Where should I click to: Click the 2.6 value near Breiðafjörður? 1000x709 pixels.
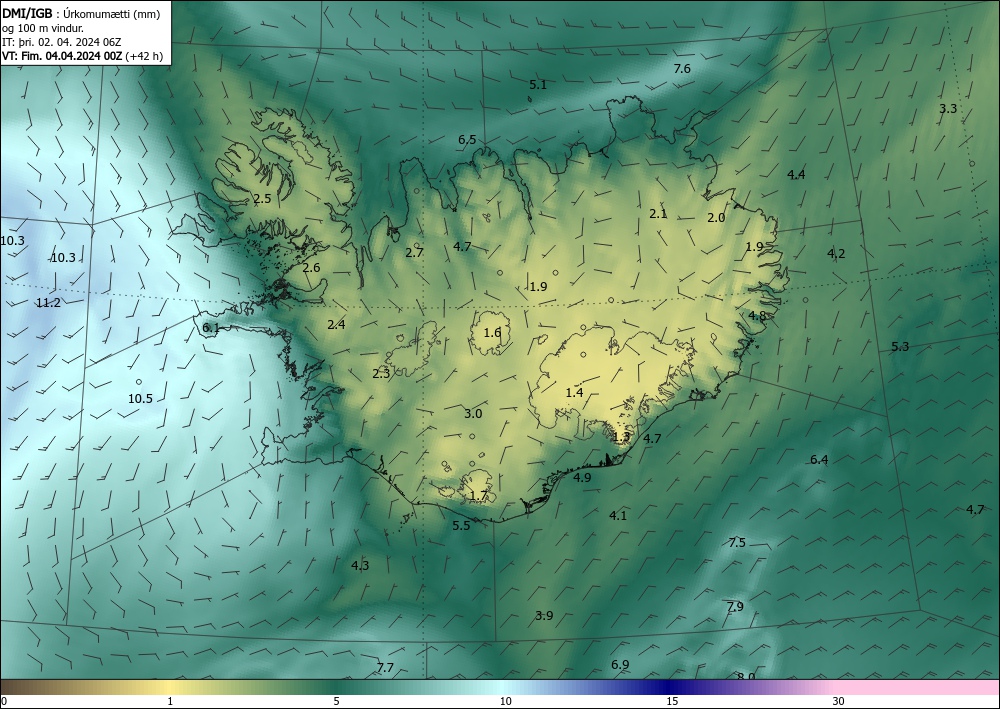click(x=311, y=268)
